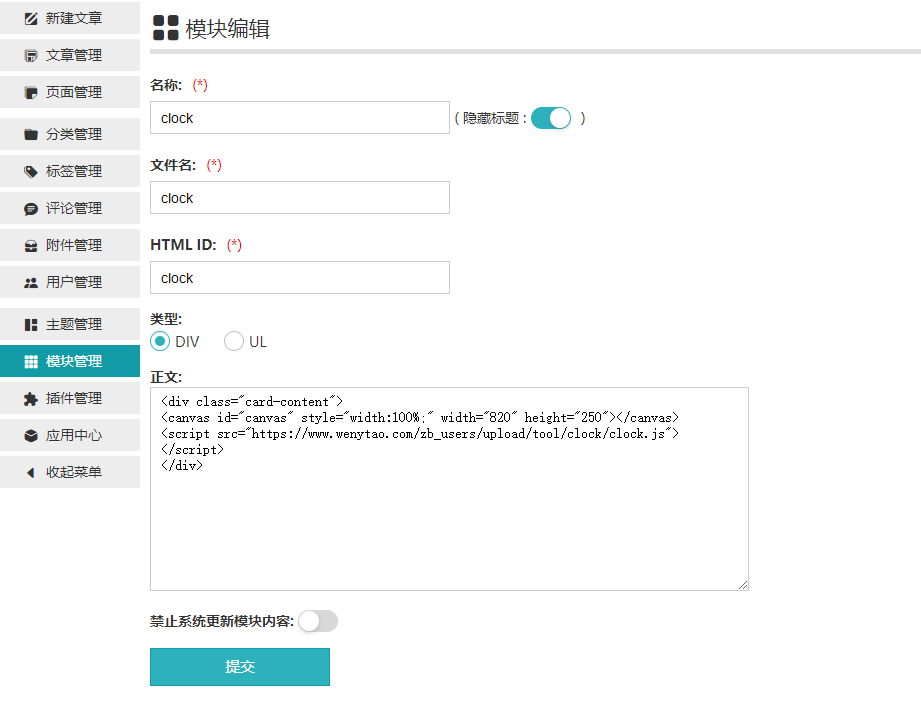The height and width of the screenshot is (724, 921).
Task: Enable the 禁止系统更新模块内容 toggle
Action: point(318,621)
